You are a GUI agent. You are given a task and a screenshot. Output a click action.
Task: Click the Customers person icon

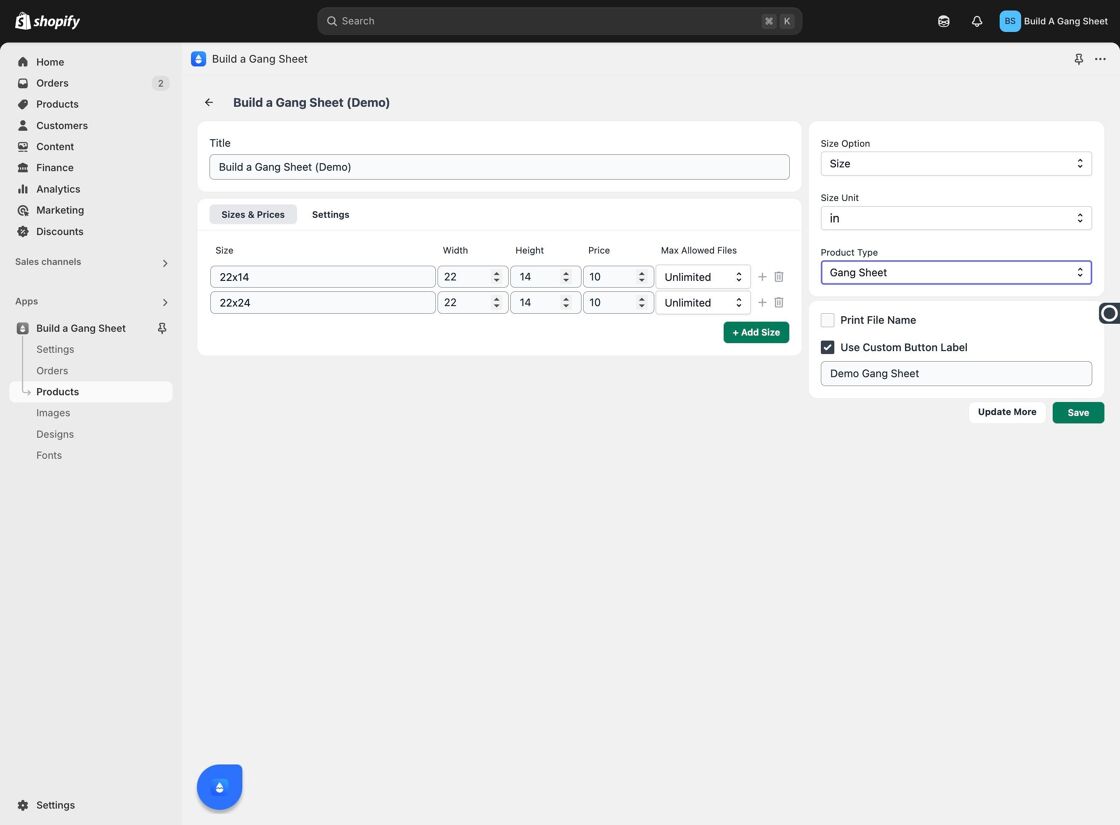pyautogui.click(x=23, y=126)
